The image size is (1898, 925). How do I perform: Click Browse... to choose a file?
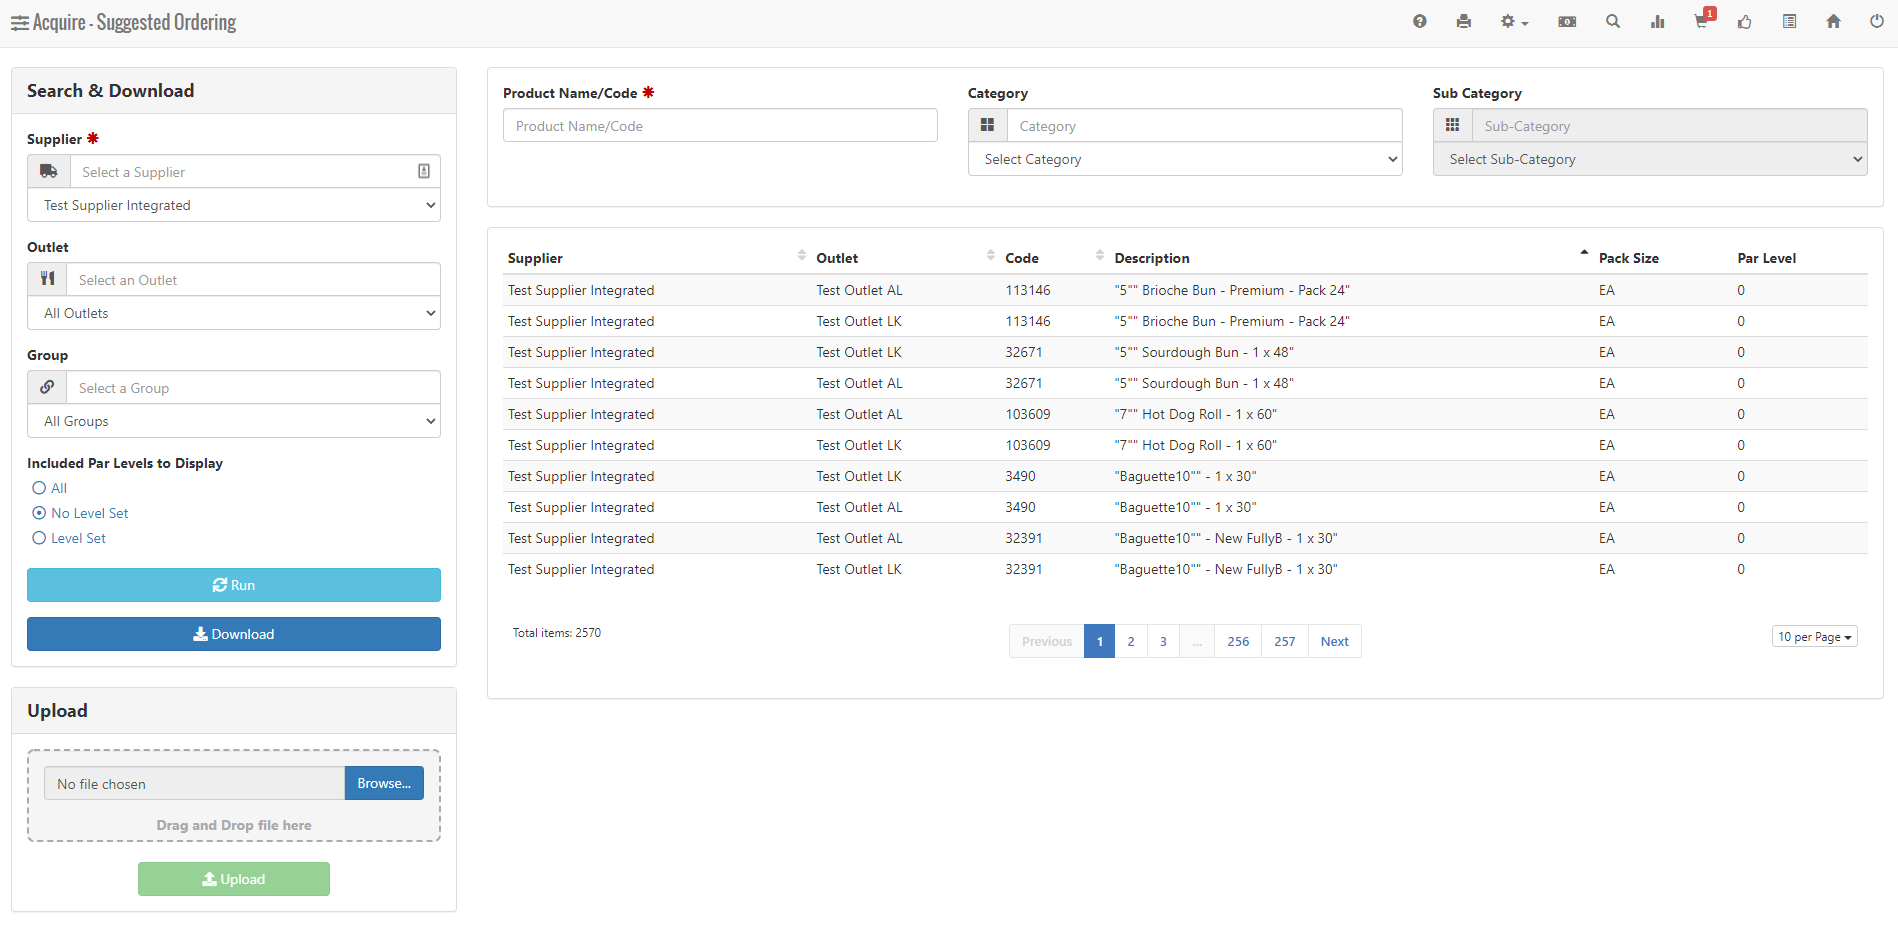pyautogui.click(x=384, y=783)
